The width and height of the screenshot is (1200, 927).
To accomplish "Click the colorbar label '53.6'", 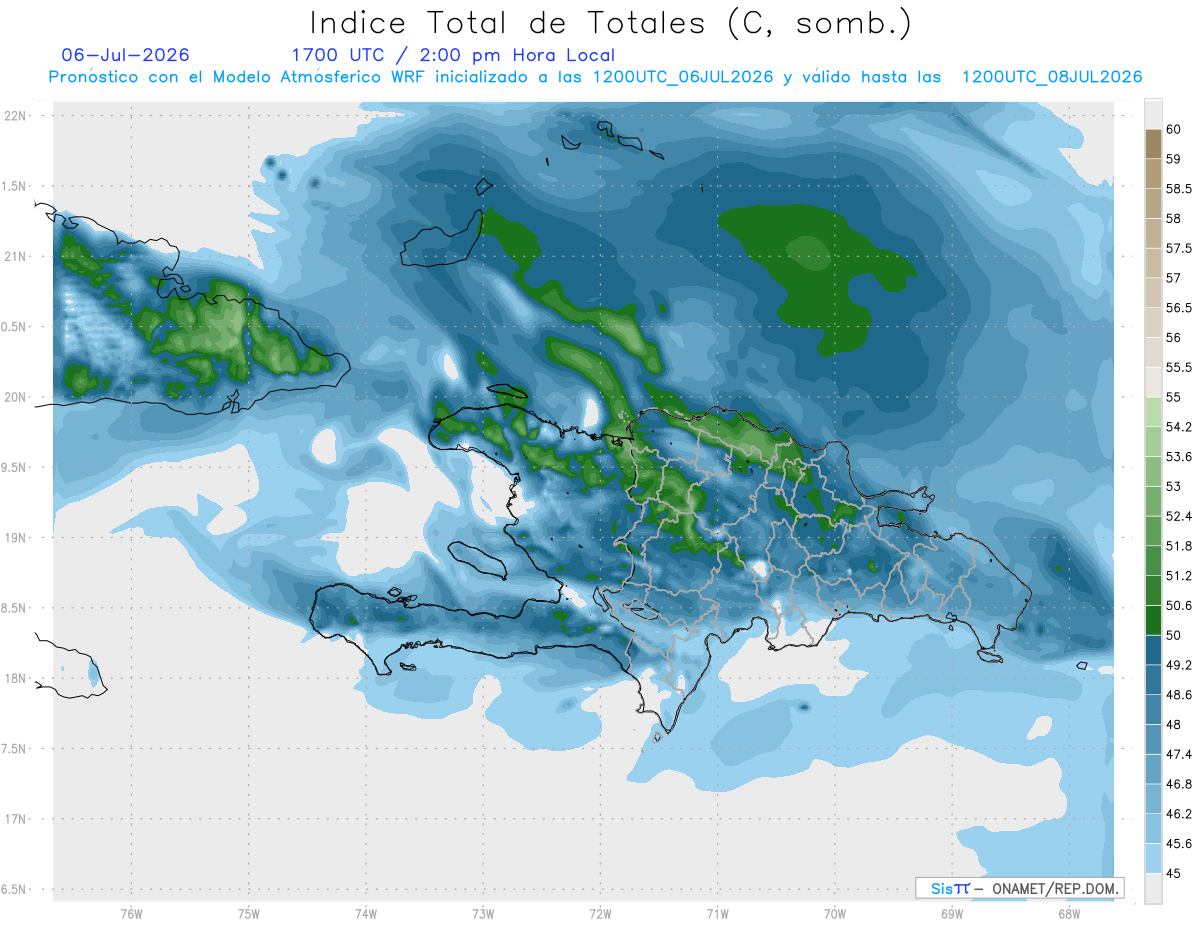I will coord(1180,457).
